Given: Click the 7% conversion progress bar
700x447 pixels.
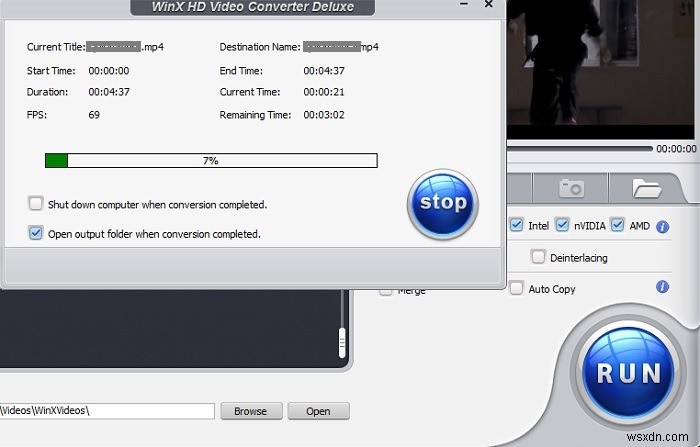Looking at the screenshot, I should pyautogui.click(x=211, y=160).
